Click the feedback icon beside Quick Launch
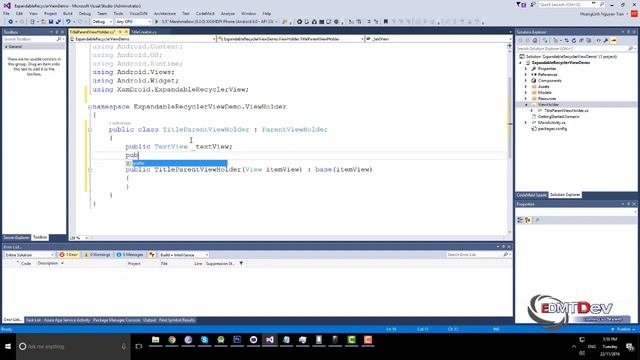 point(533,5)
